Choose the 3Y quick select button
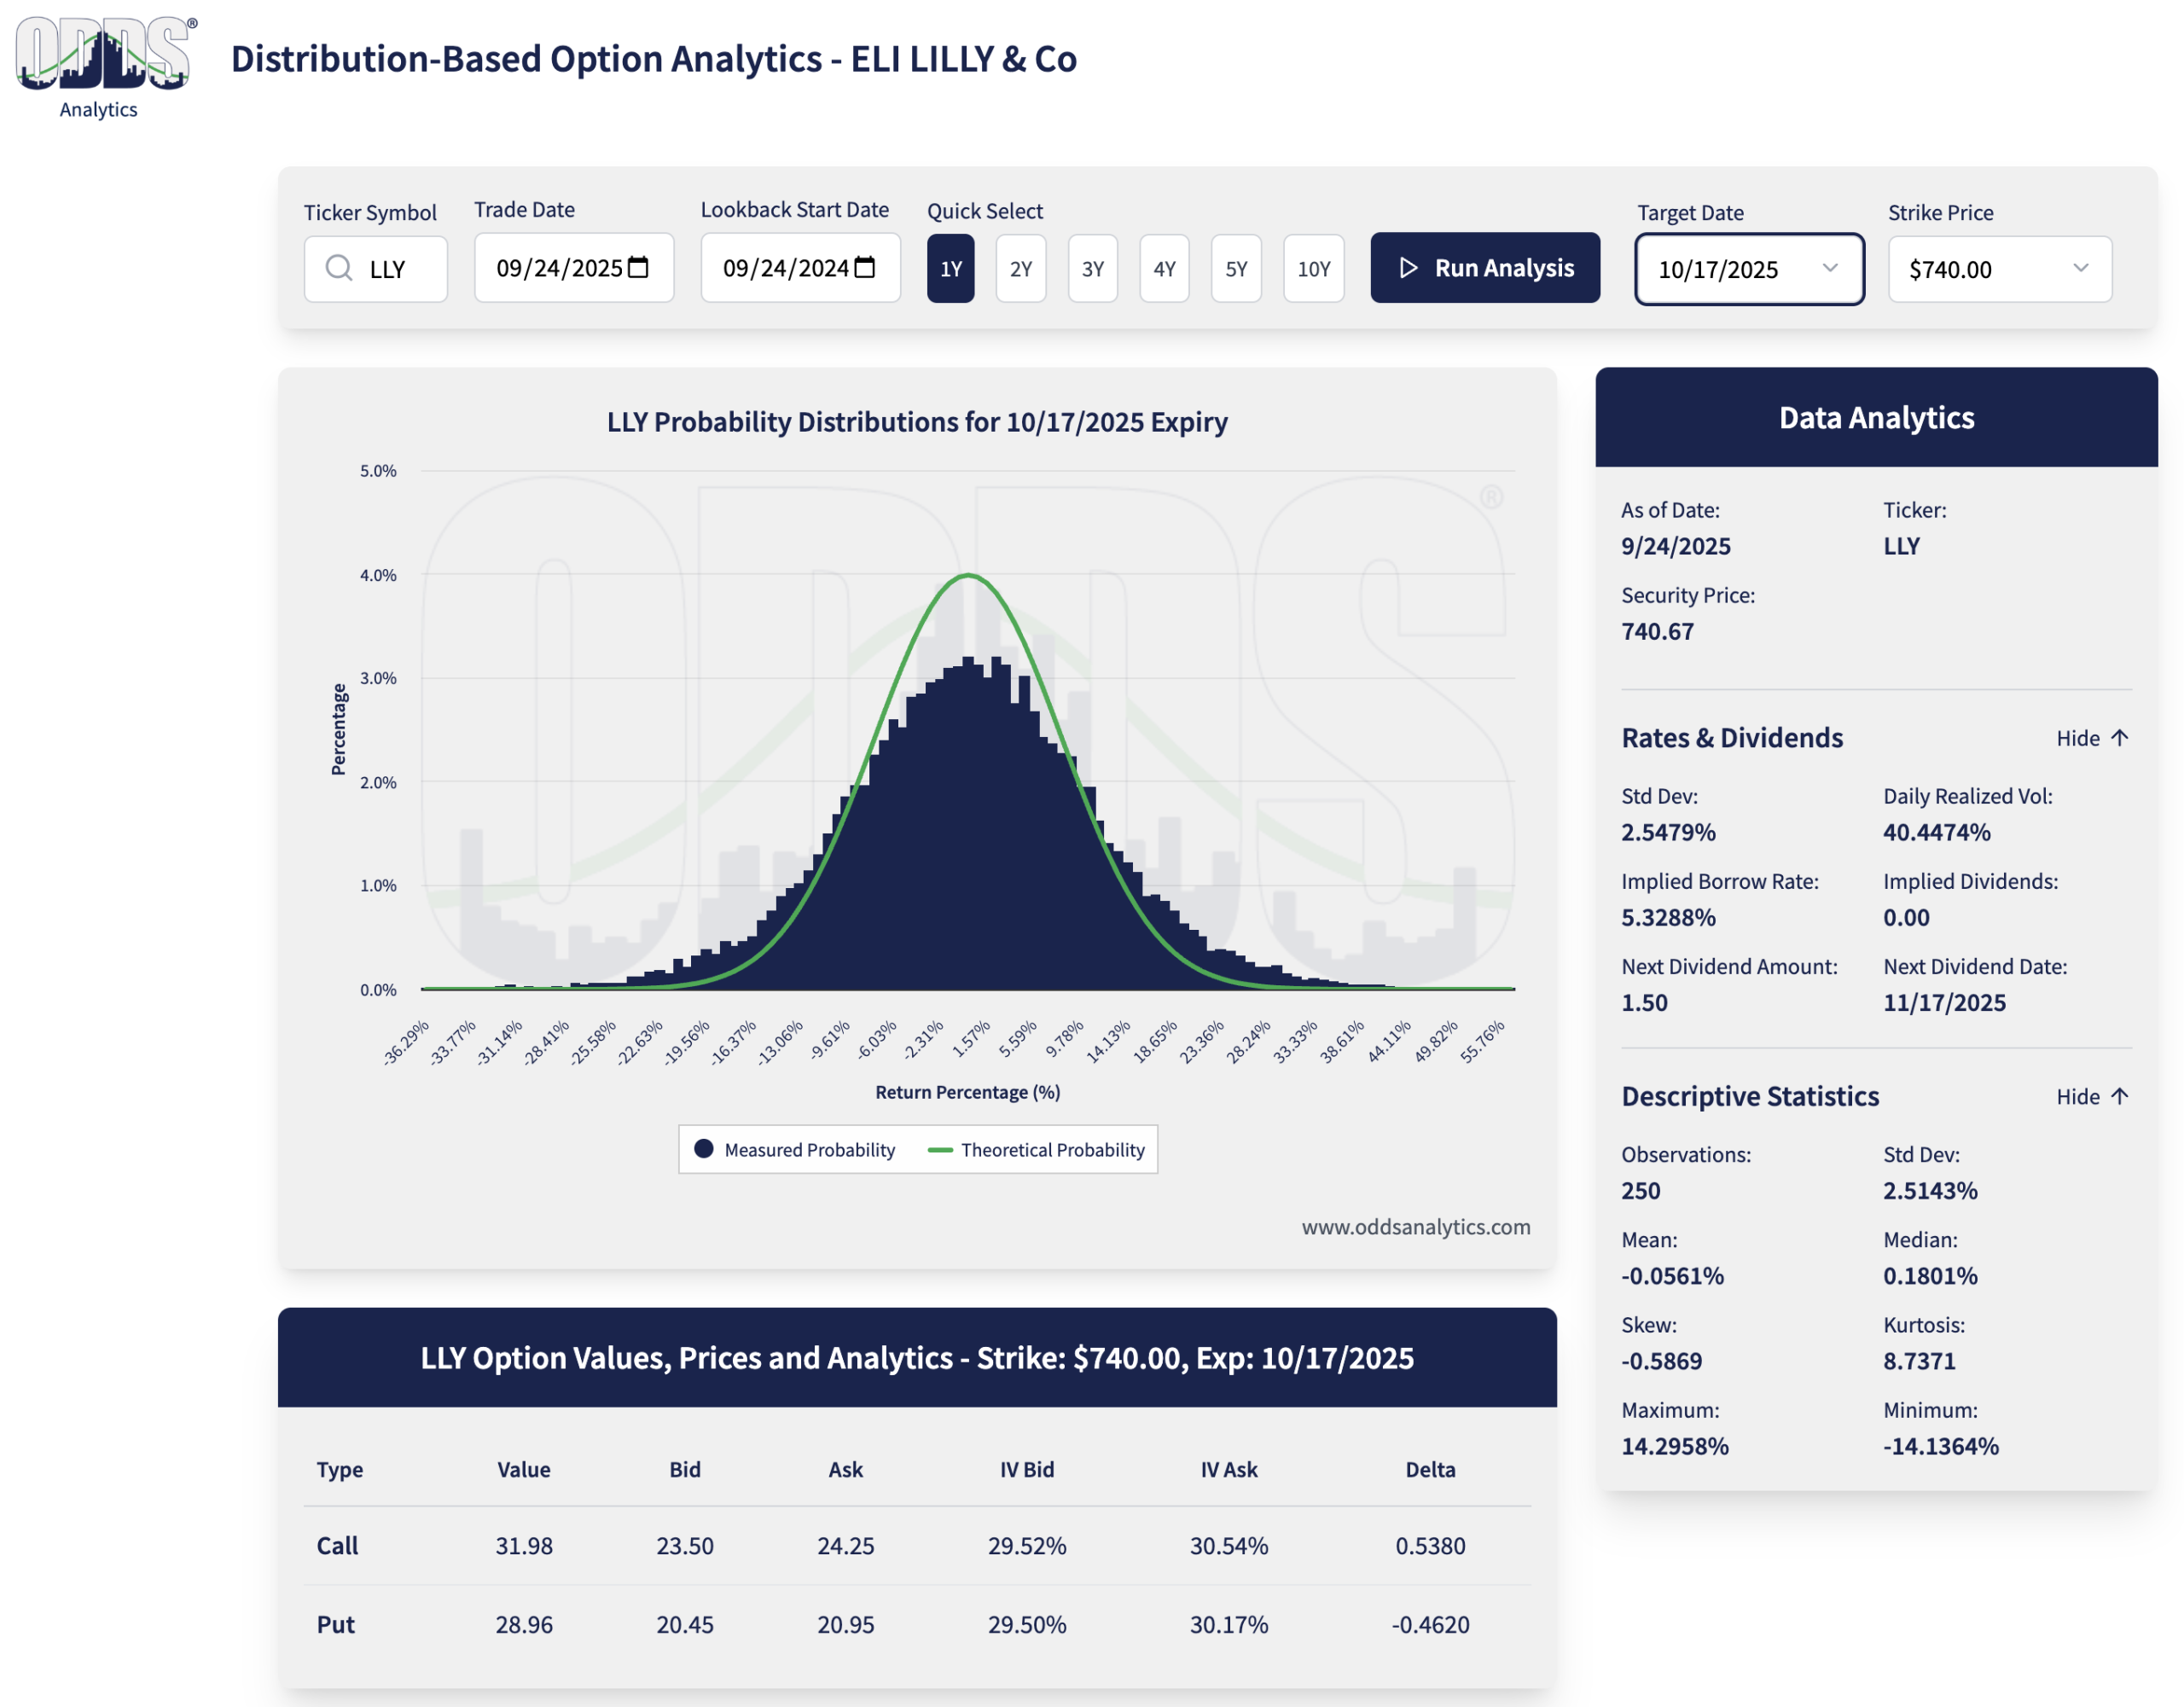The image size is (2184, 1707). tap(1092, 269)
